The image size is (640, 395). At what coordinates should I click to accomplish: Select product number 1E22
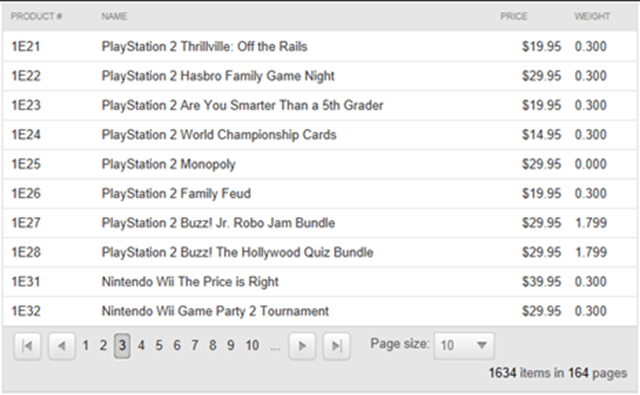click(x=26, y=76)
